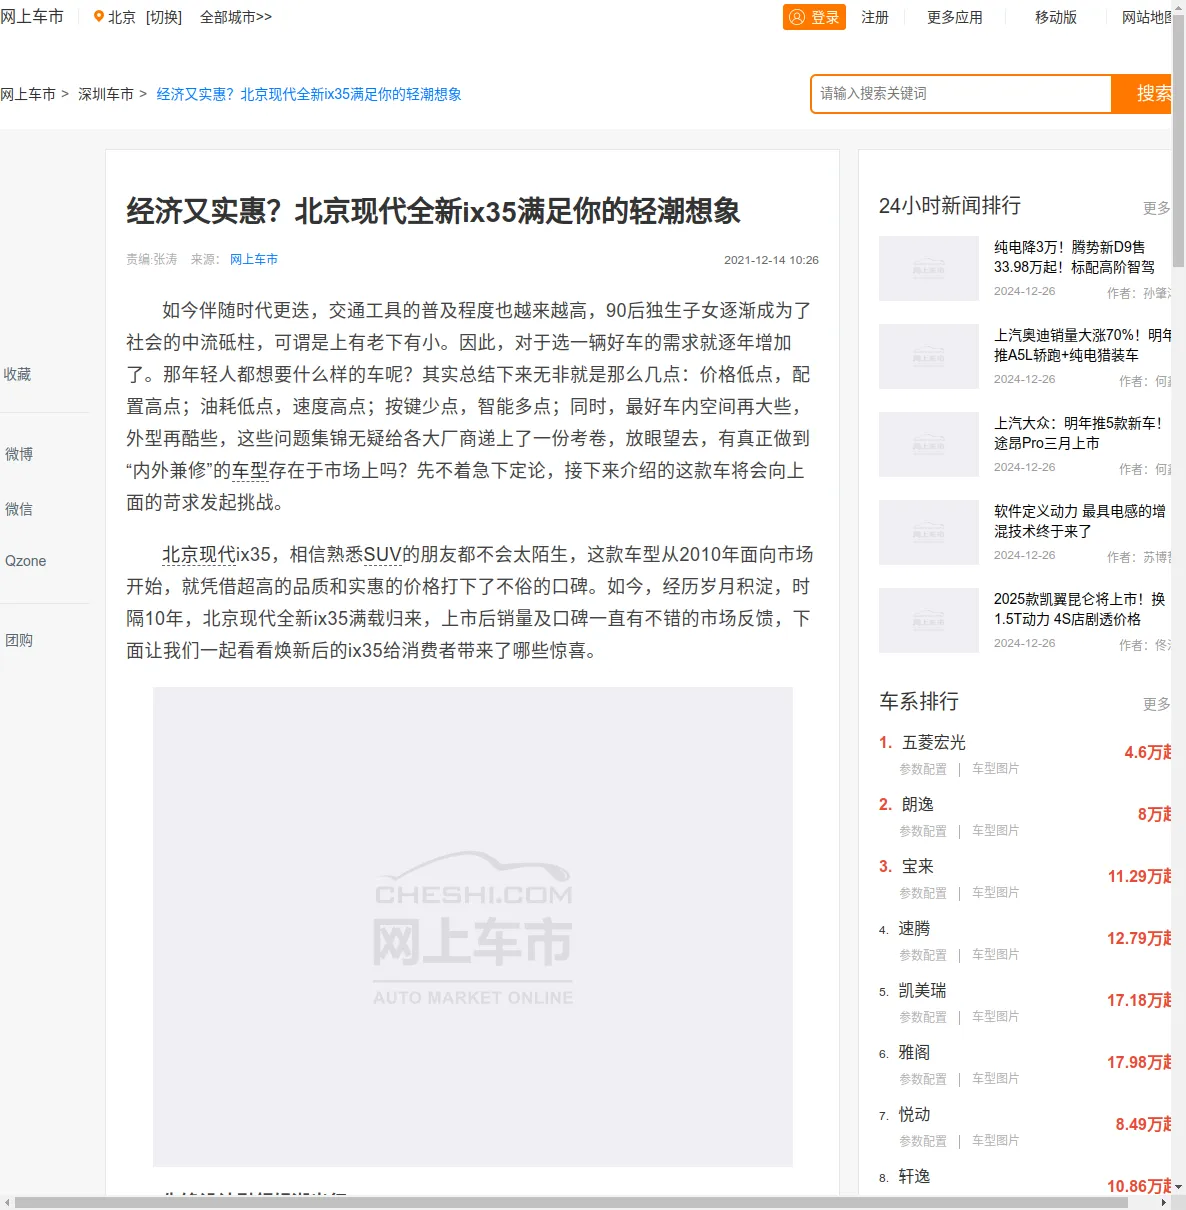Click thumbnail for 上汽奥迪销量大涨70% news
Viewport: 1186px width, 1210px height.
pos(929,357)
